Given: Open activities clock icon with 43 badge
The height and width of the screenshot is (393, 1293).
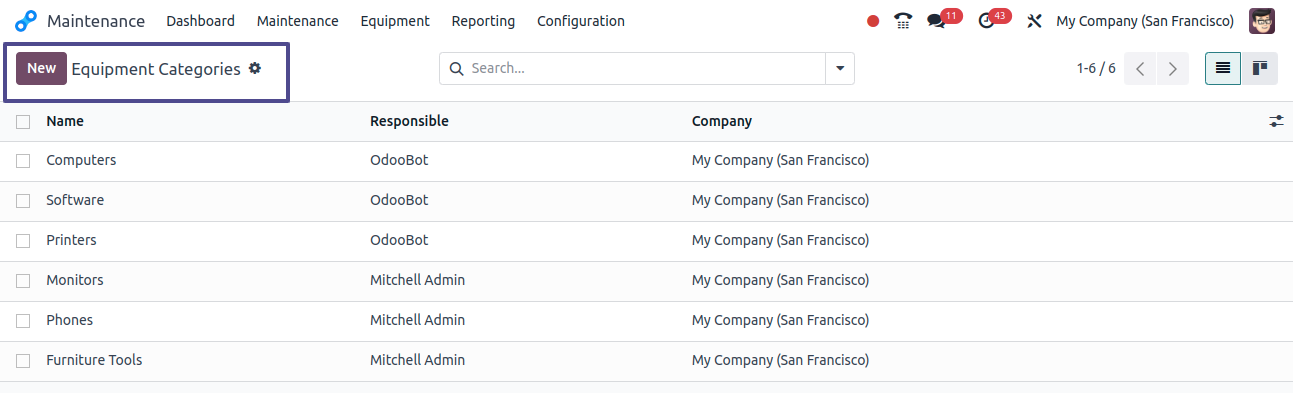Looking at the screenshot, I should click(994, 20).
